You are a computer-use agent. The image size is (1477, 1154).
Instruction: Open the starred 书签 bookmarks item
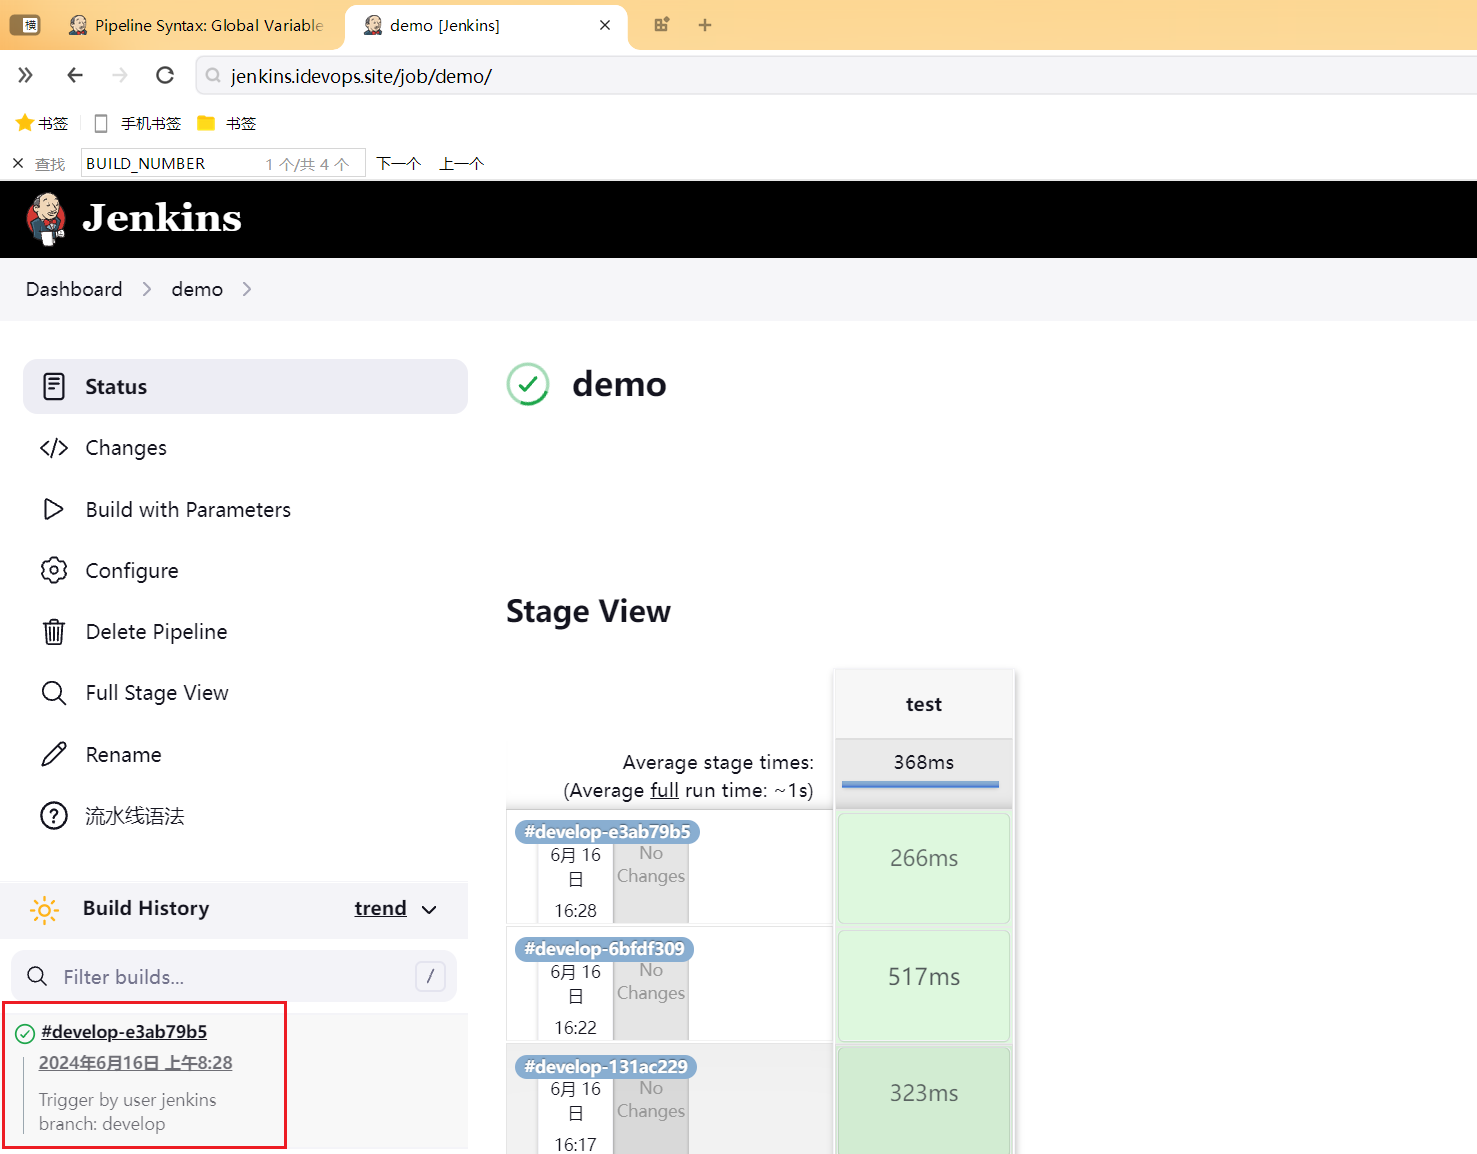click(x=42, y=123)
